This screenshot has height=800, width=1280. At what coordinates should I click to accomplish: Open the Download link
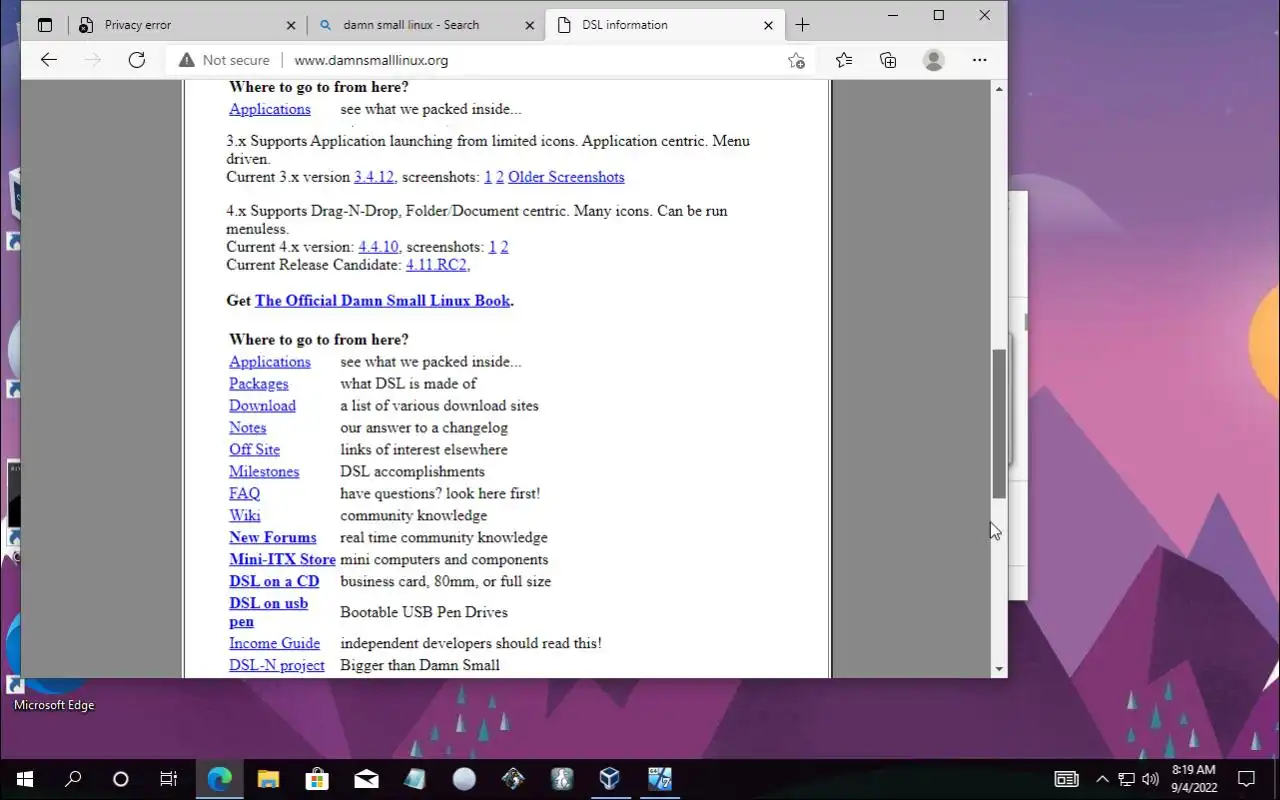click(262, 406)
